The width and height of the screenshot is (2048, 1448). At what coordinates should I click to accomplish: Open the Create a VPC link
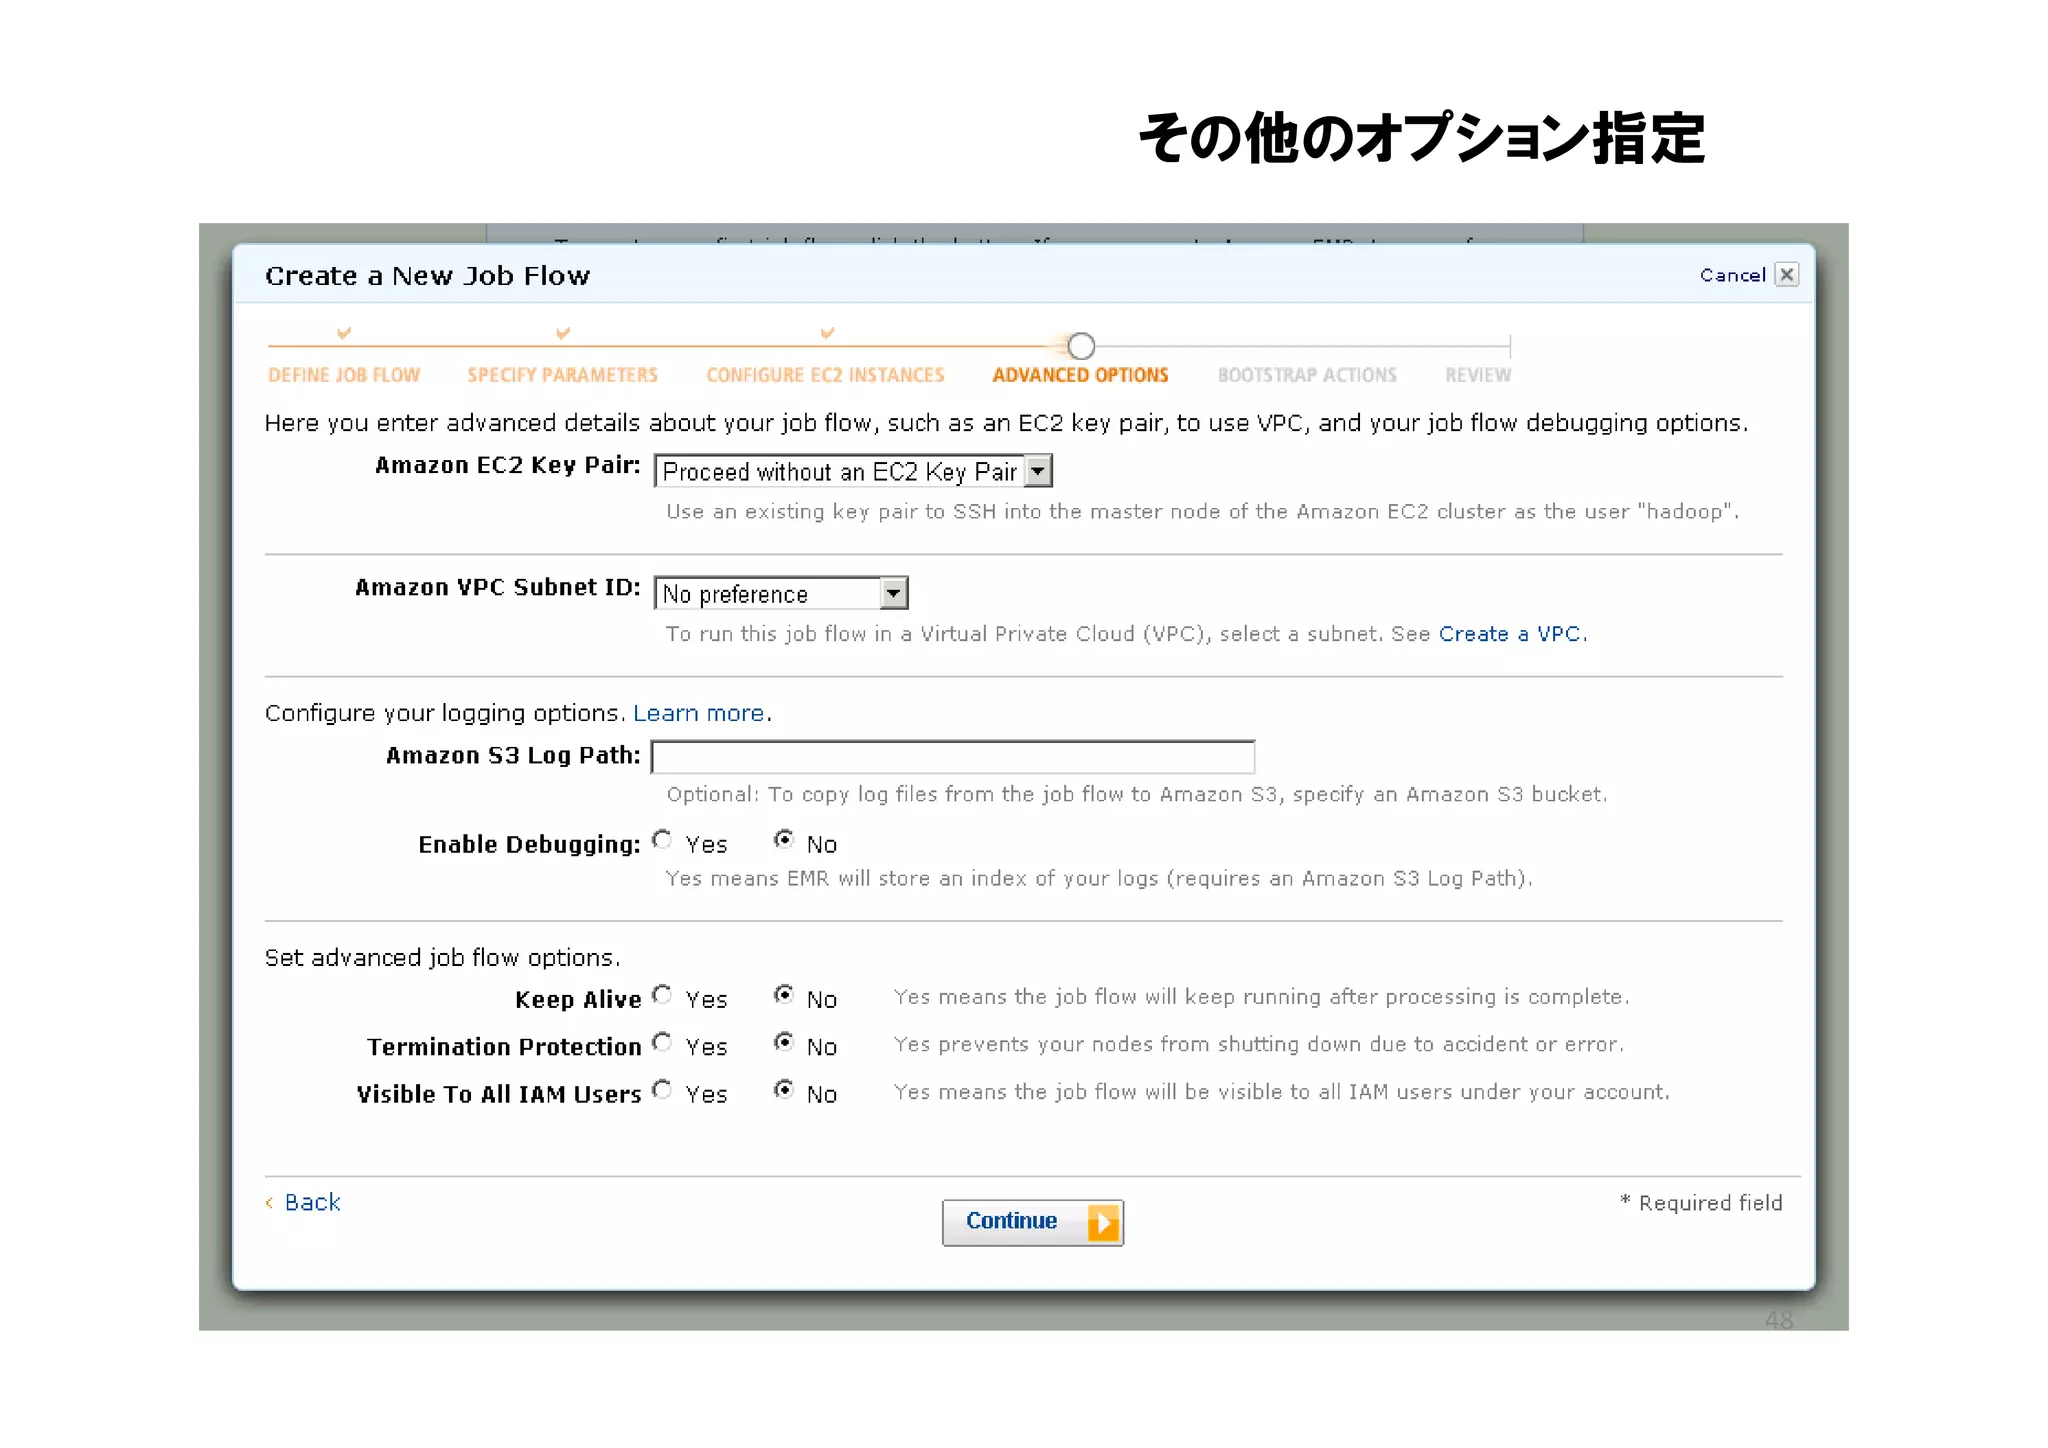click(1511, 634)
